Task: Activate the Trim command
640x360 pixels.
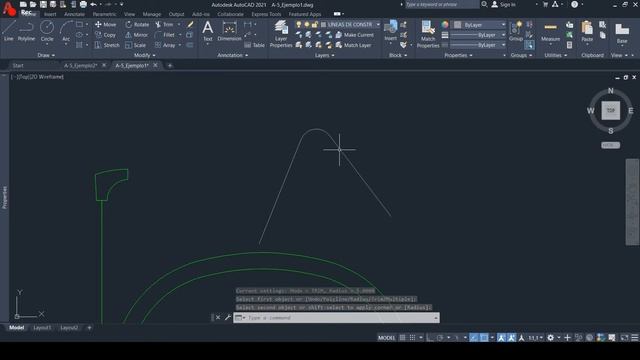Action: (164, 24)
